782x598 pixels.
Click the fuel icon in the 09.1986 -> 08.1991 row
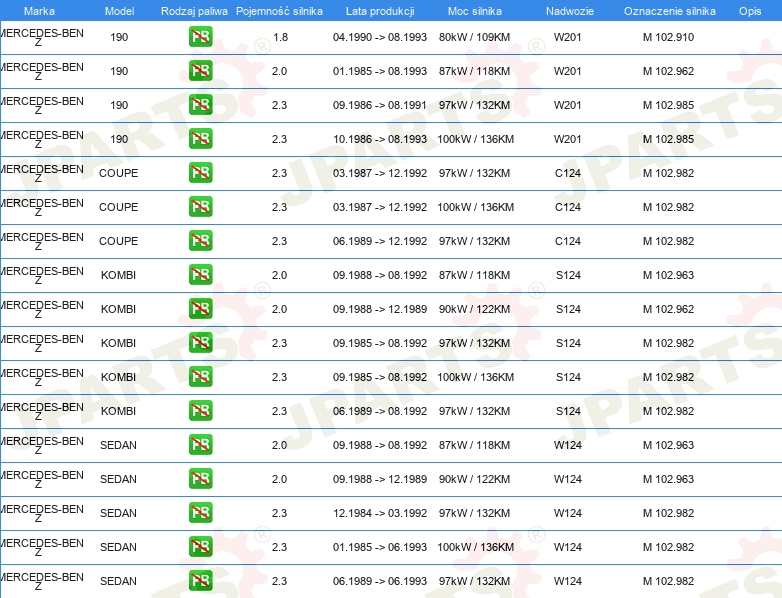(x=200, y=105)
